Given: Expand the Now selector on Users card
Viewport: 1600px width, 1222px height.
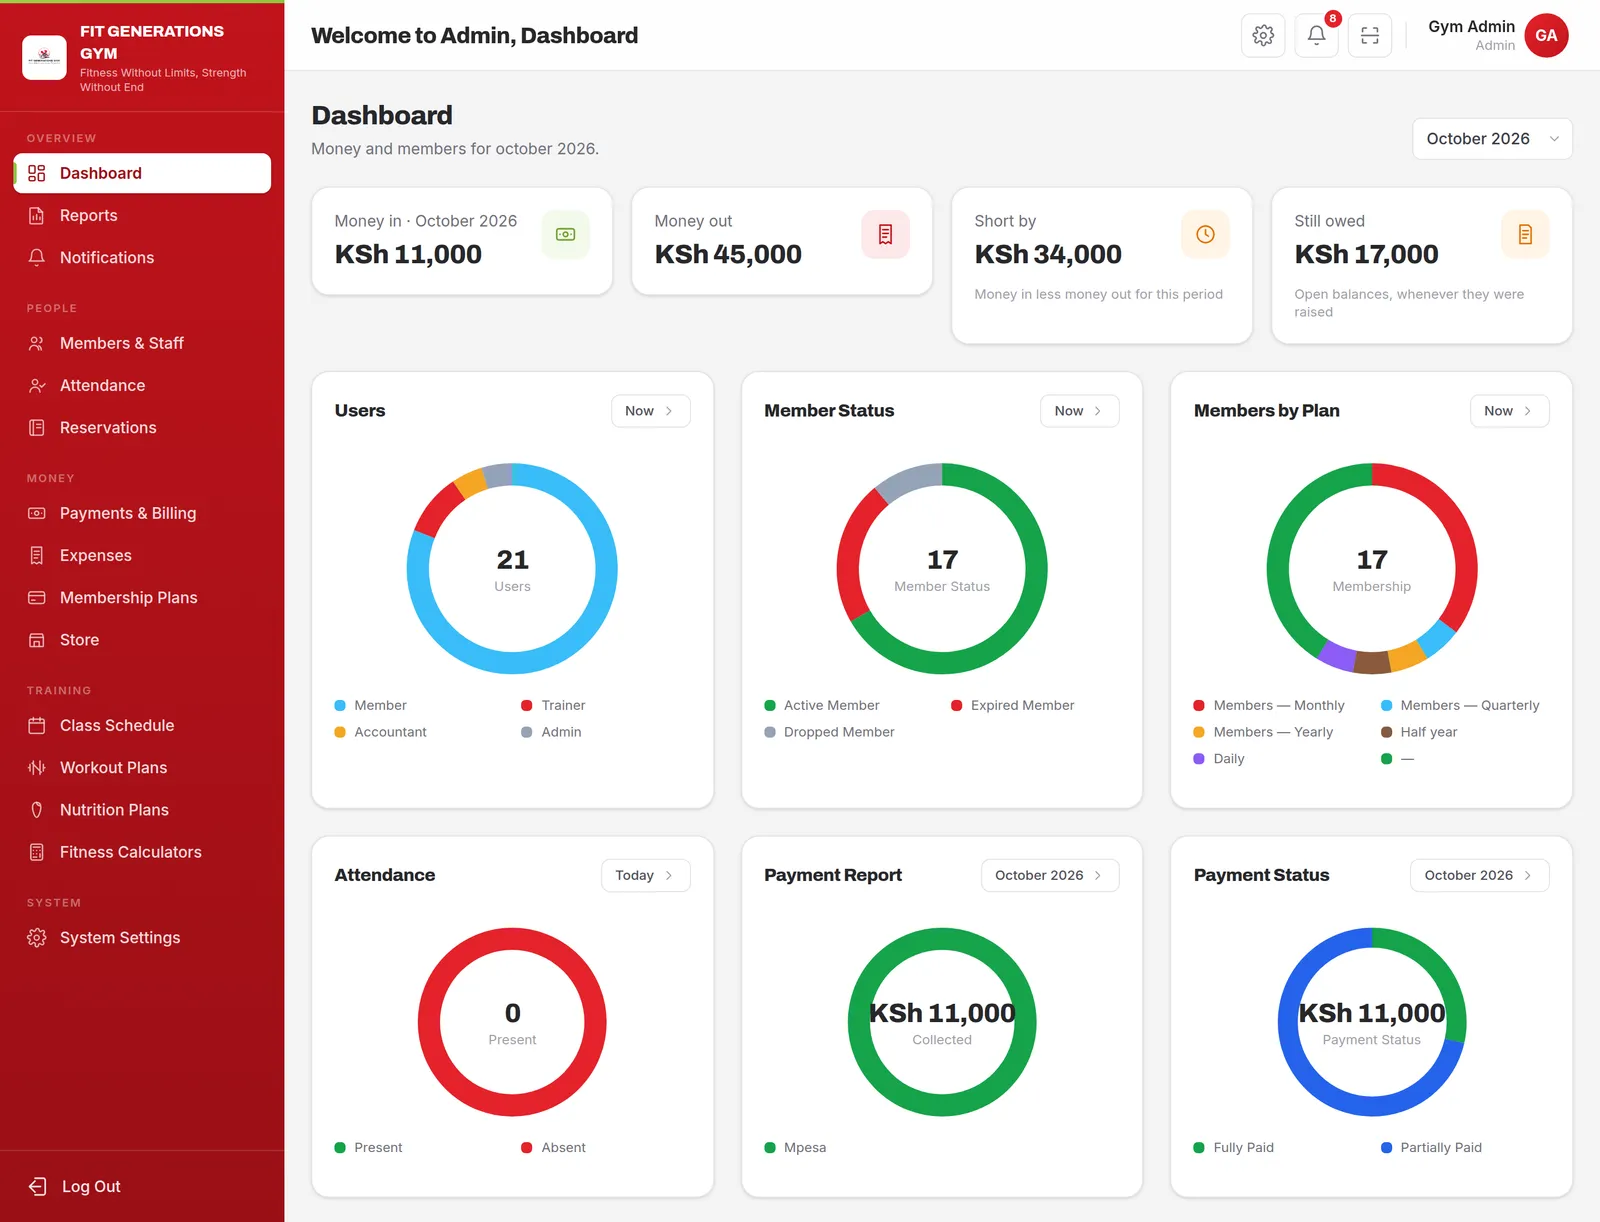Looking at the screenshot, I should point(650,411).
